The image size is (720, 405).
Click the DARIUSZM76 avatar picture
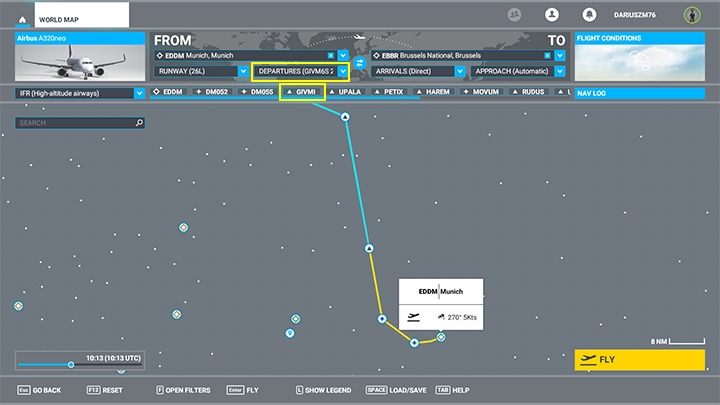click(x=691, y=15)
